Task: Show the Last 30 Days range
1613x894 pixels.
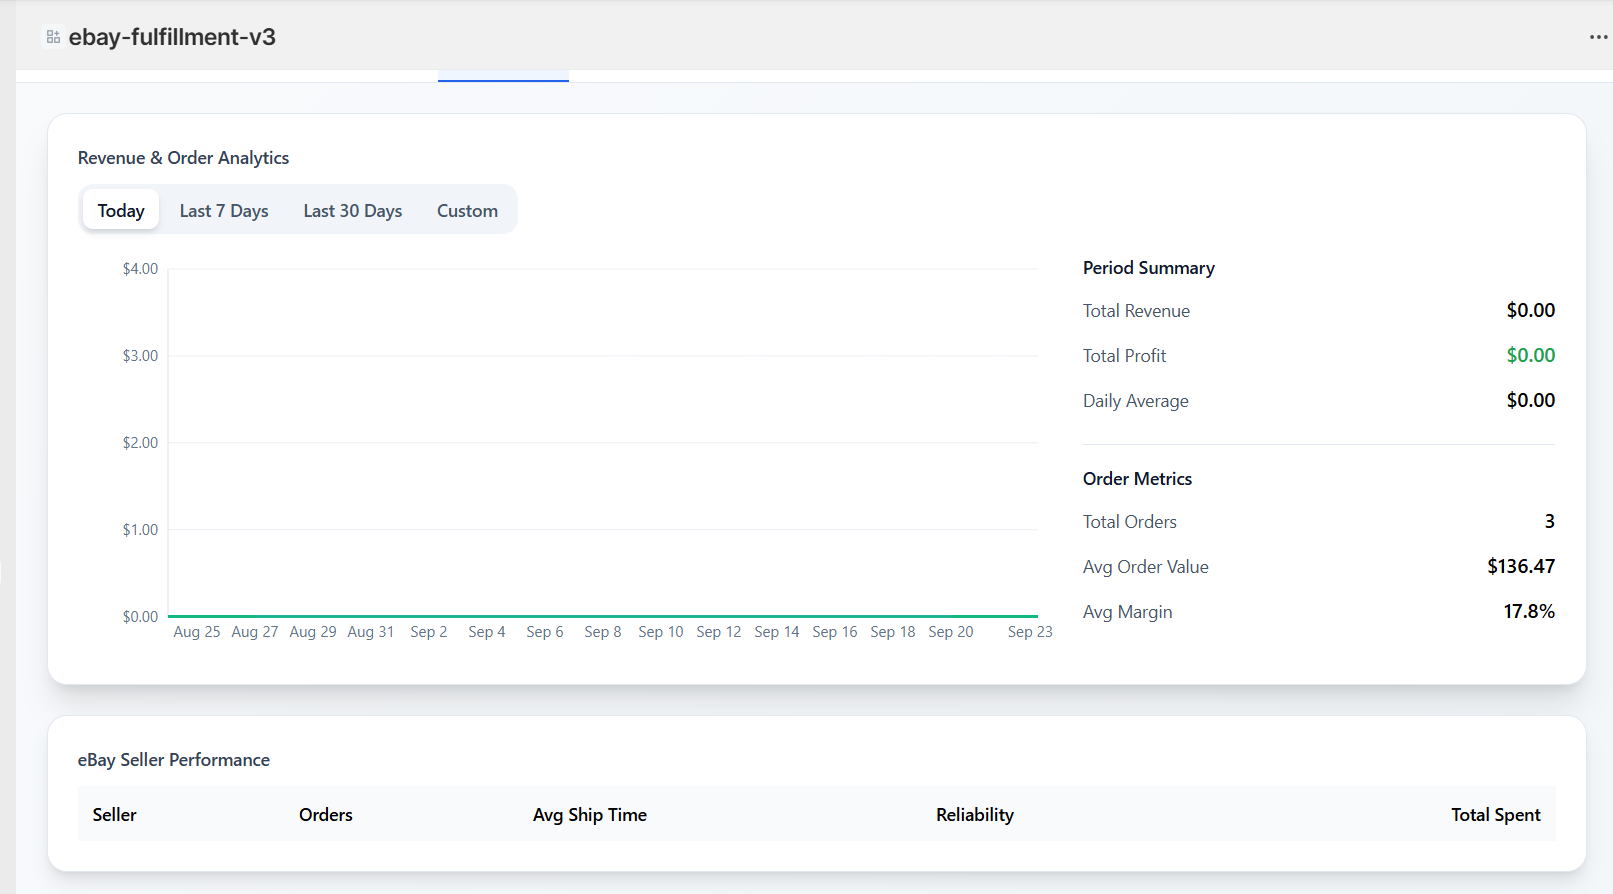Action: point(352,211)
